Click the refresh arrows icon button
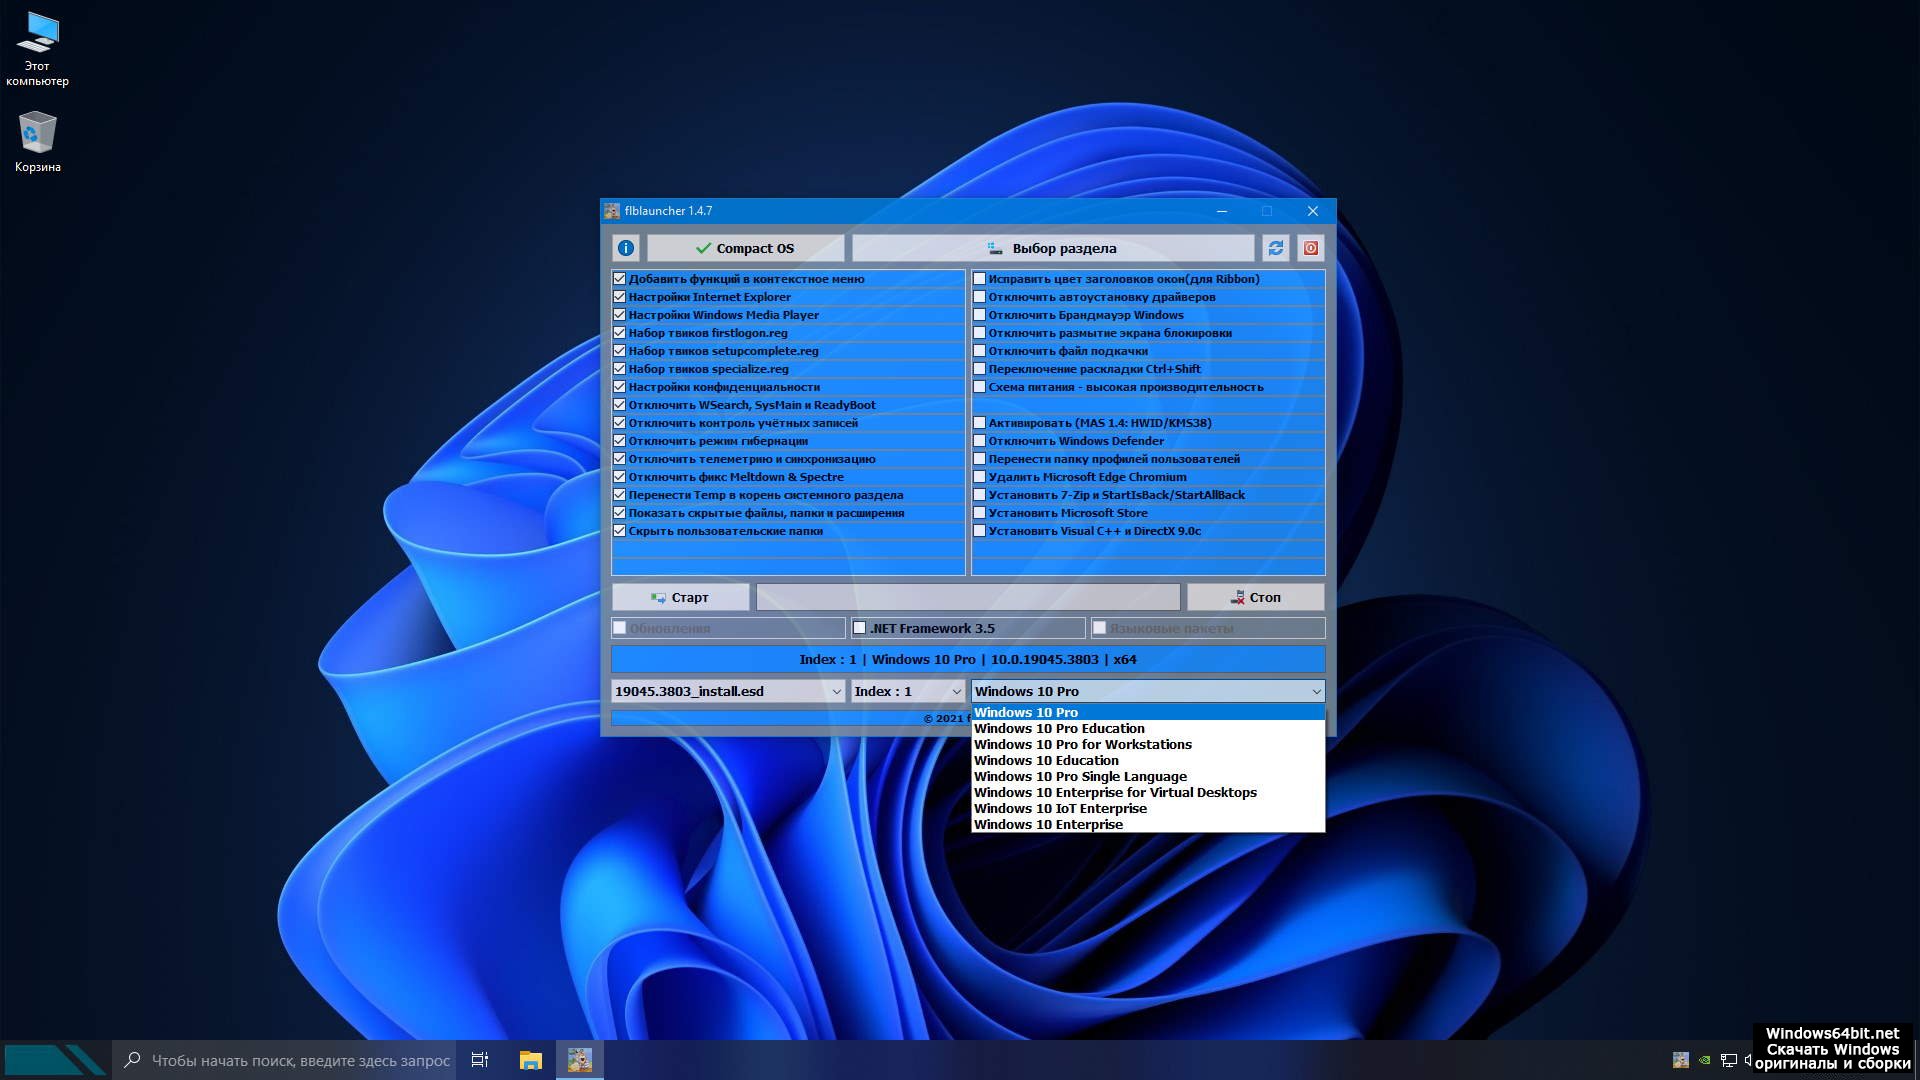1920x1080 pixels. coord(1275,248)
